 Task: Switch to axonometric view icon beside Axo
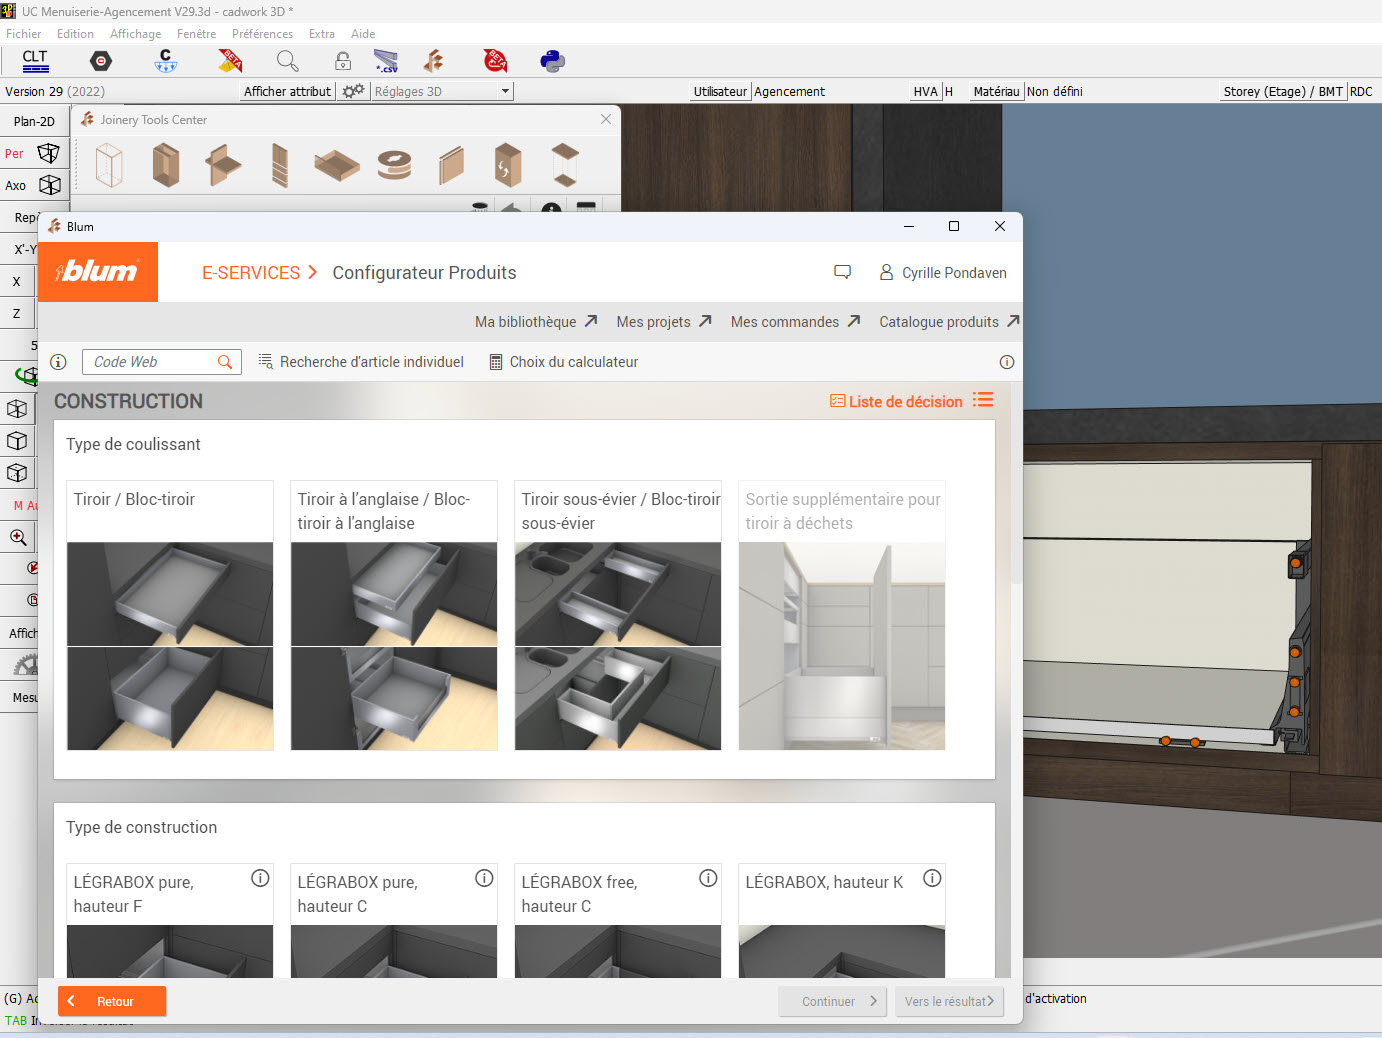50,185
